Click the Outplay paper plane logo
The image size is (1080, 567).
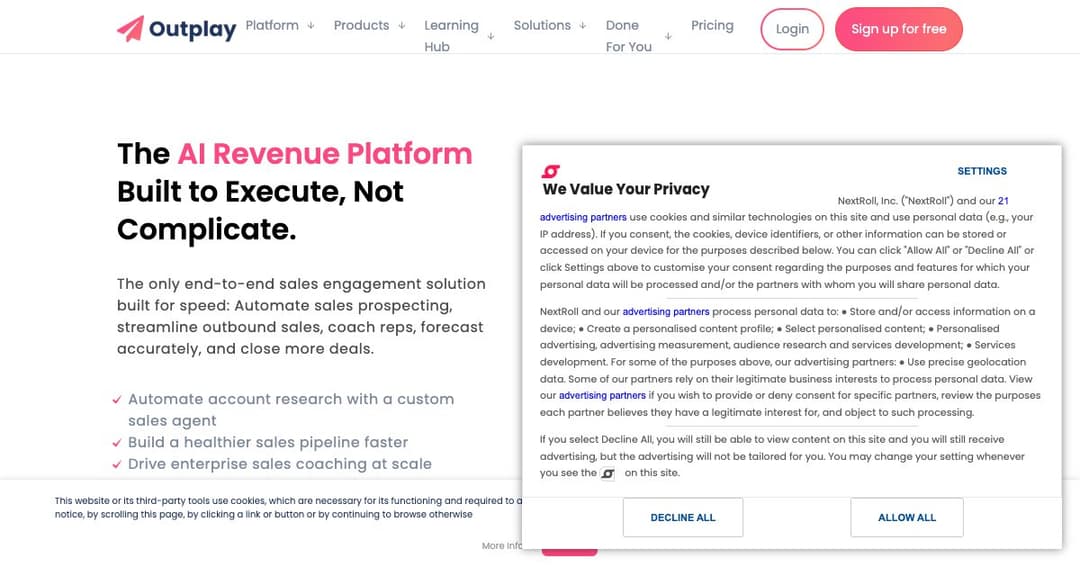(x=130, y=29)
